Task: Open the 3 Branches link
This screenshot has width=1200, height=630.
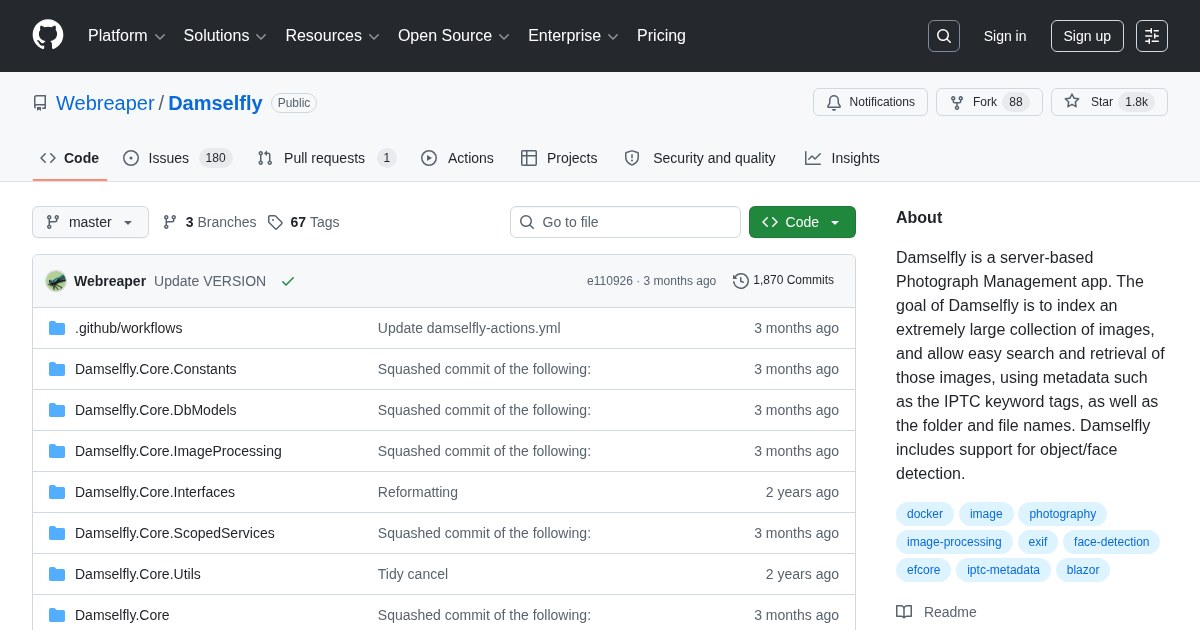Action: click(x=209, y=222)
